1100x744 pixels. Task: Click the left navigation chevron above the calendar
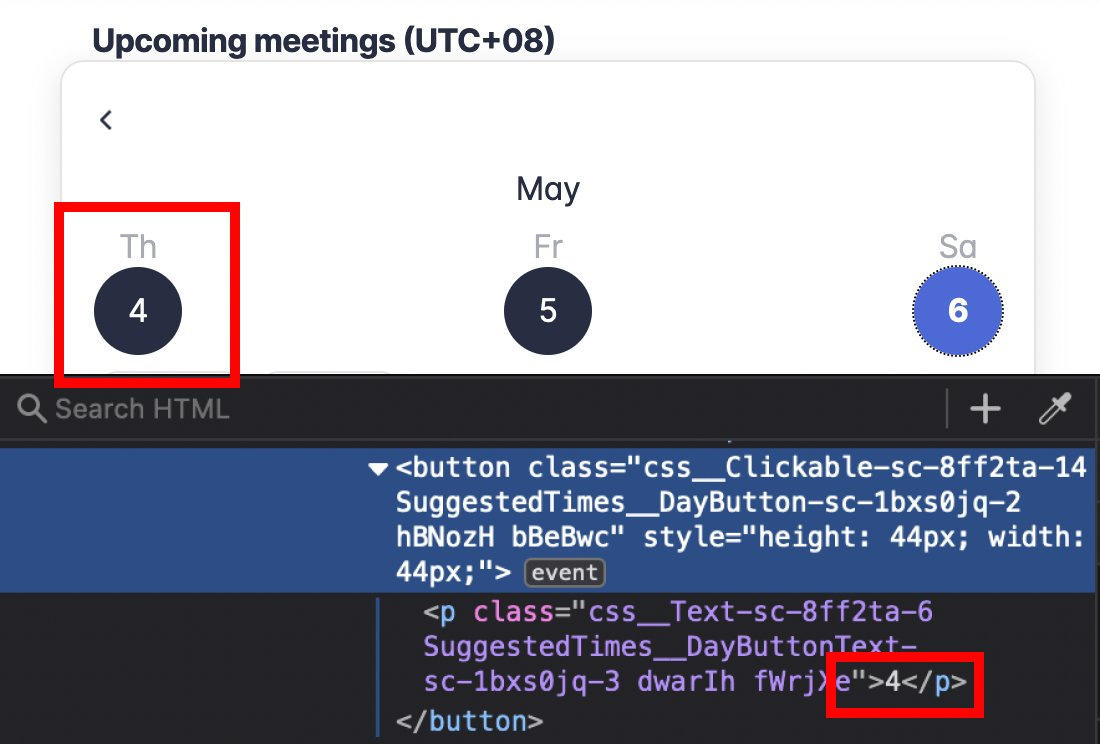[x=106, y=119]
